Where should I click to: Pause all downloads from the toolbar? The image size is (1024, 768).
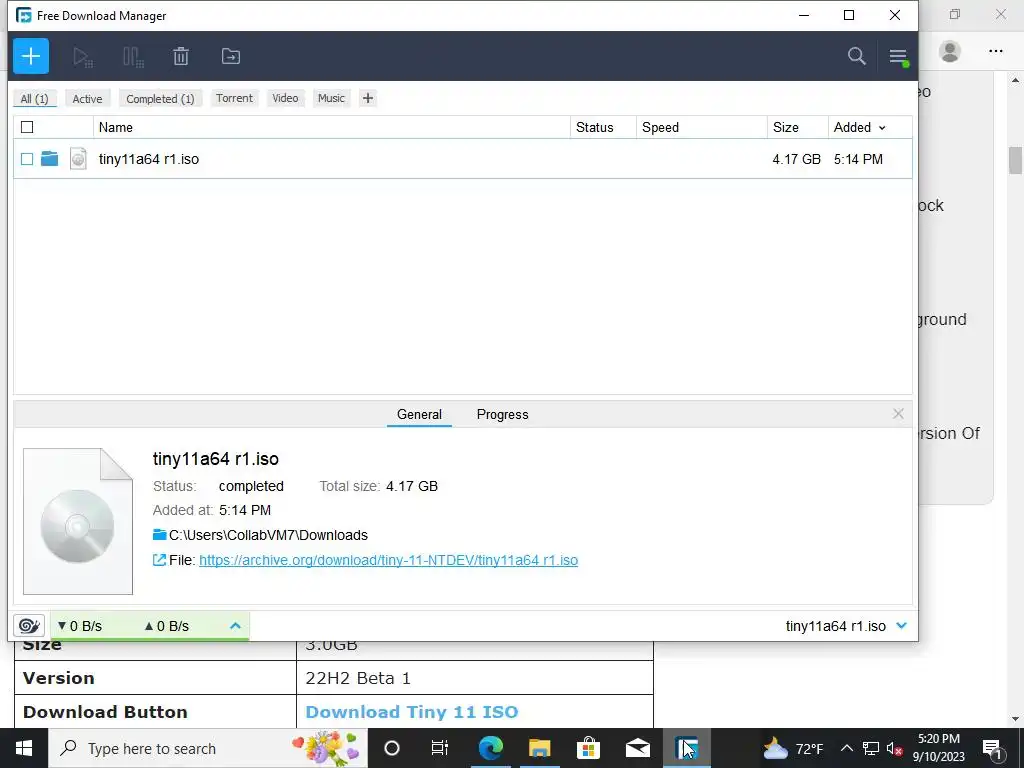[133, 57]
